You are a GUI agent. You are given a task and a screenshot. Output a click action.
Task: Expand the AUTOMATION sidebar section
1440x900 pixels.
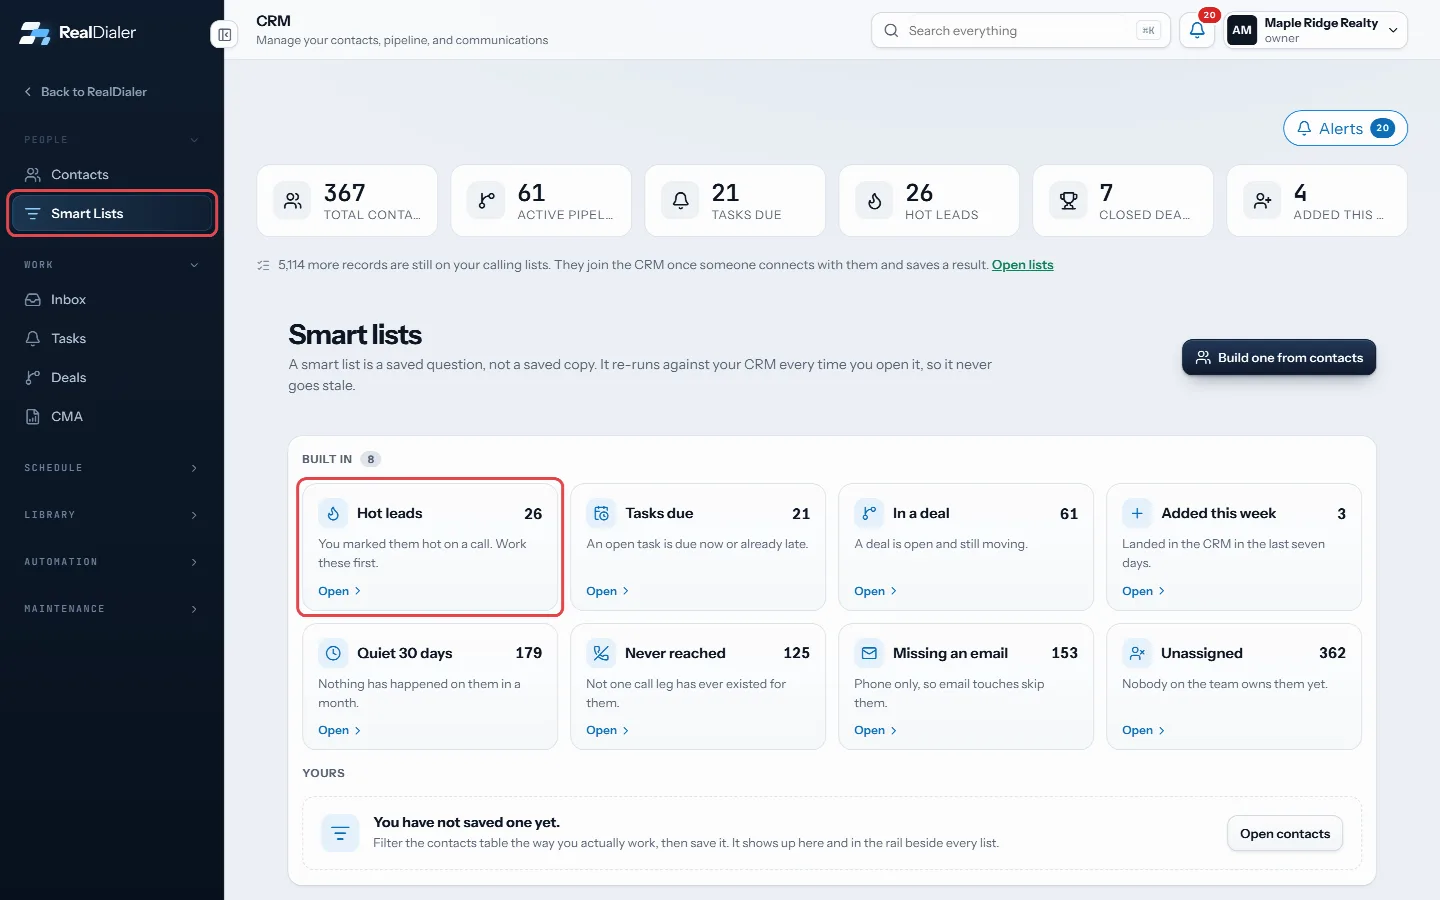tap(112, 562)
